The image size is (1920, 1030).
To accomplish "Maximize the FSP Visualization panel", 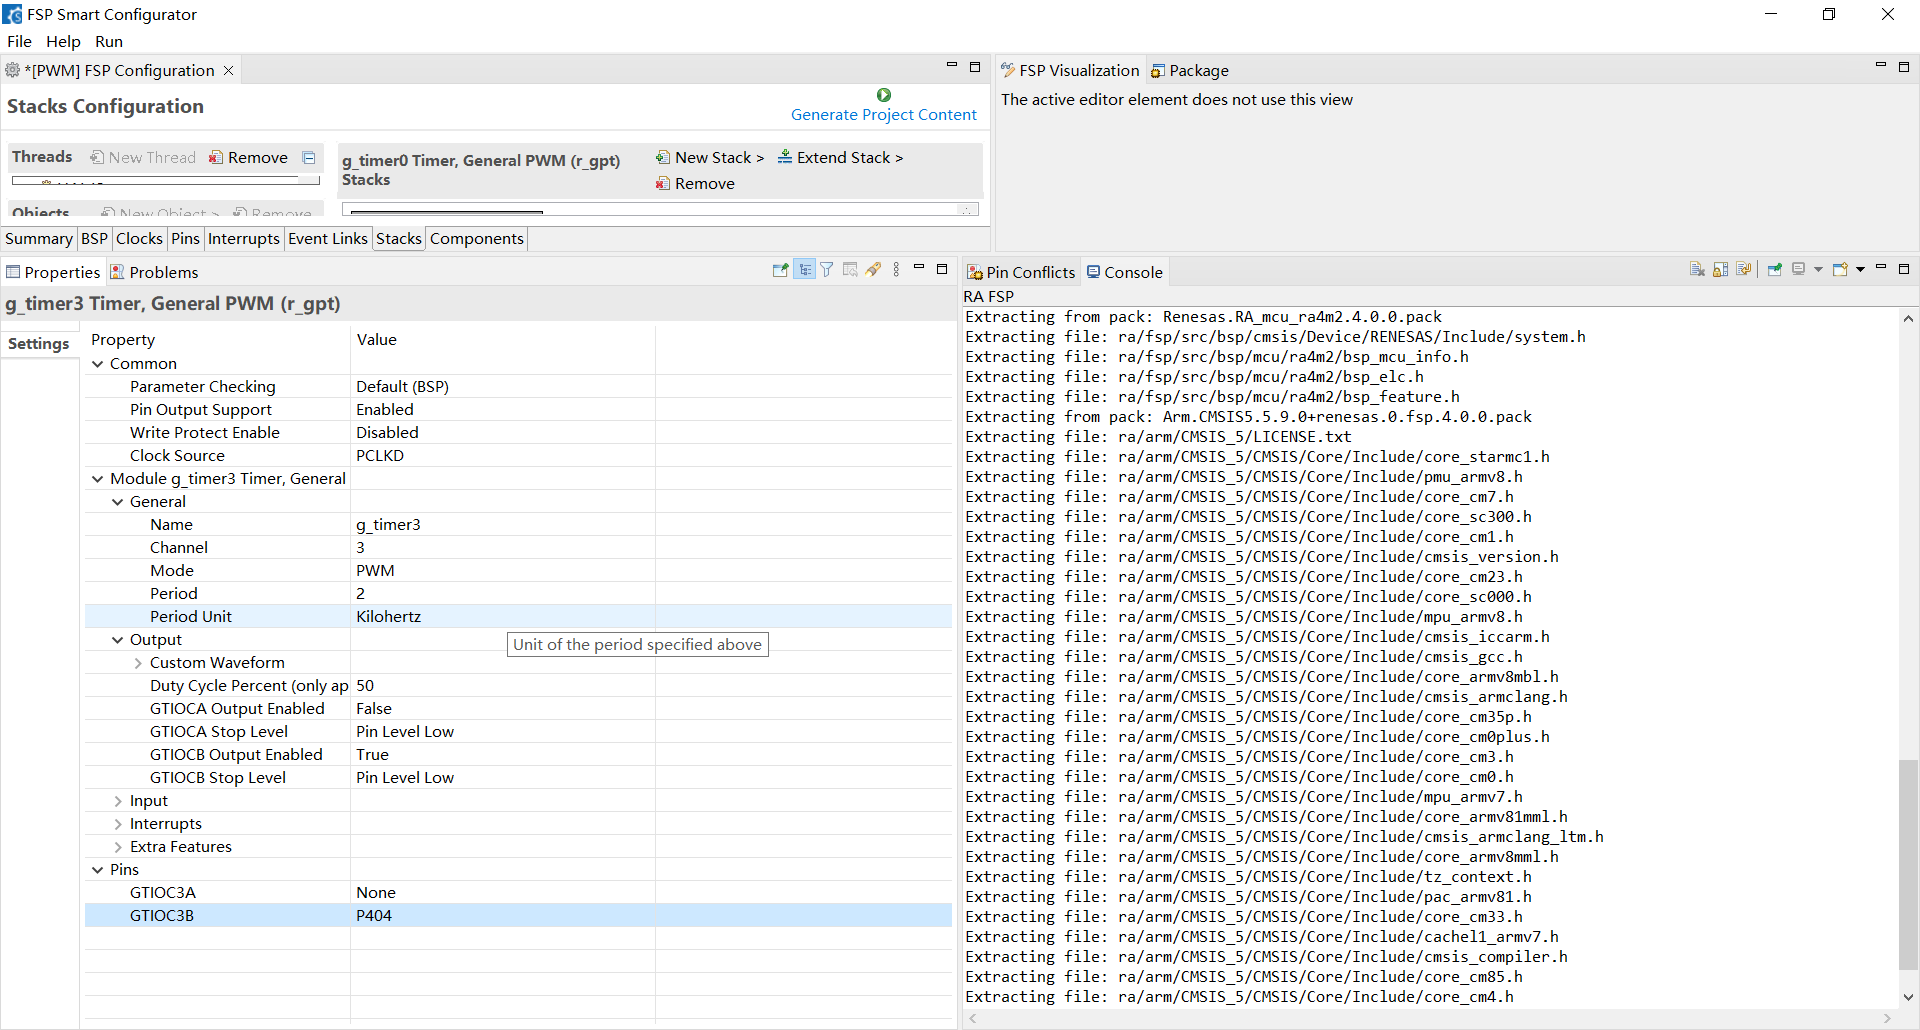I will (x=1904, y=67).
